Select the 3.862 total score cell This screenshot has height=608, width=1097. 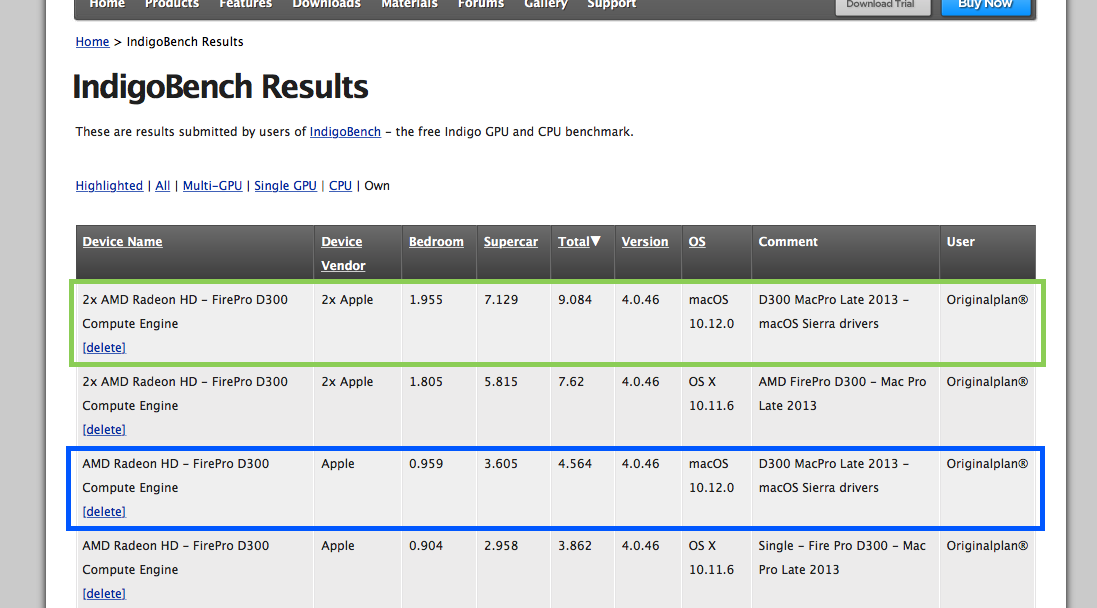[575, 545]
